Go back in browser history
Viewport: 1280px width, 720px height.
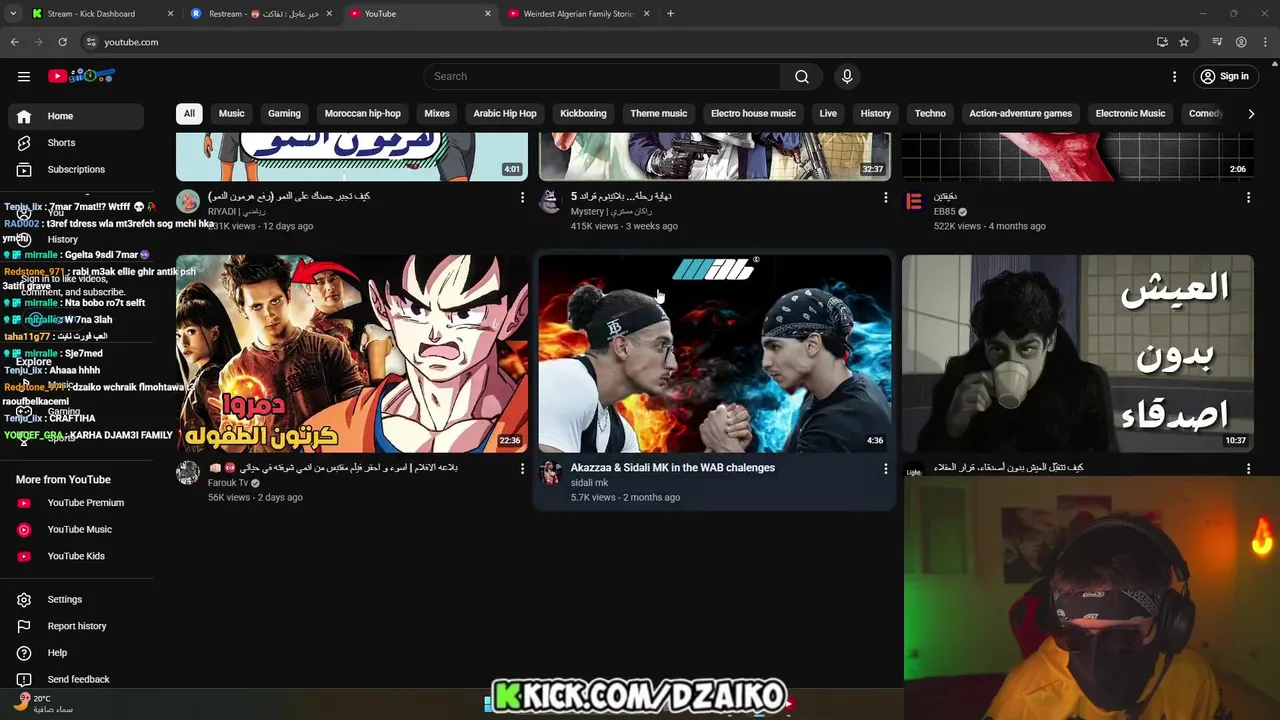14,42
